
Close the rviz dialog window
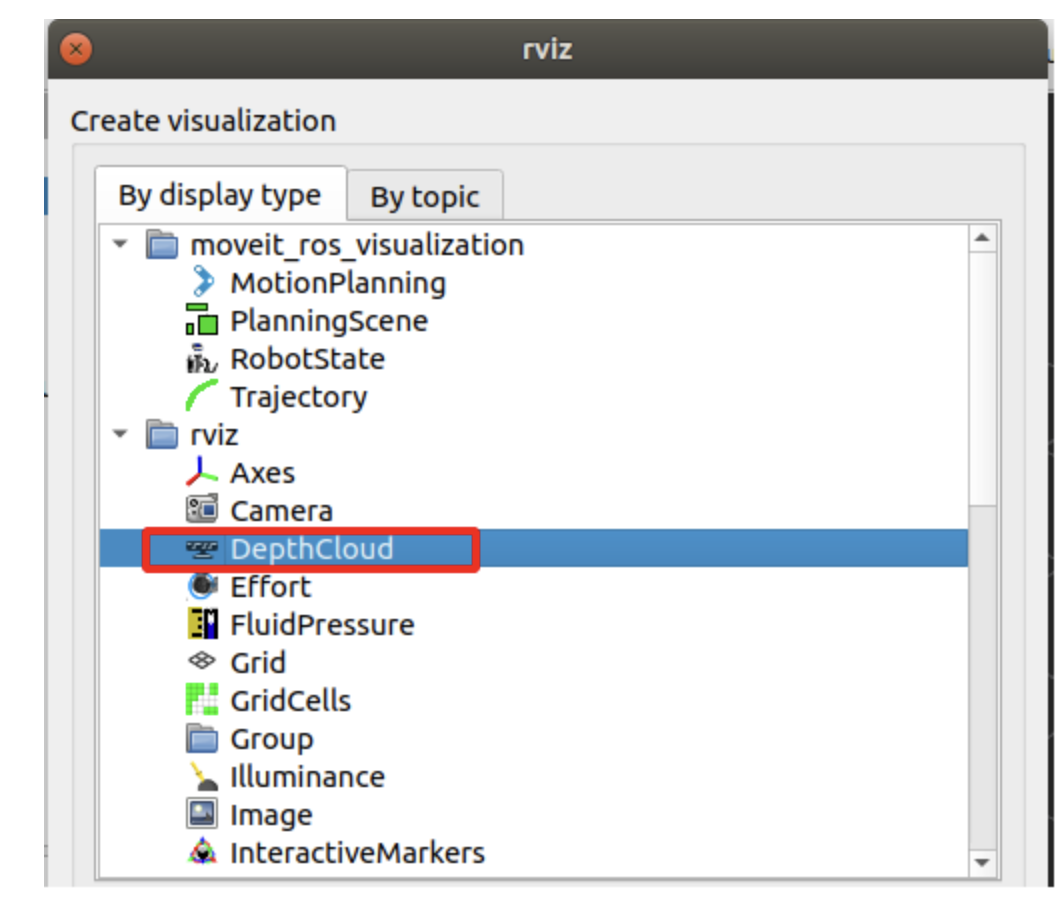point(77,49)
